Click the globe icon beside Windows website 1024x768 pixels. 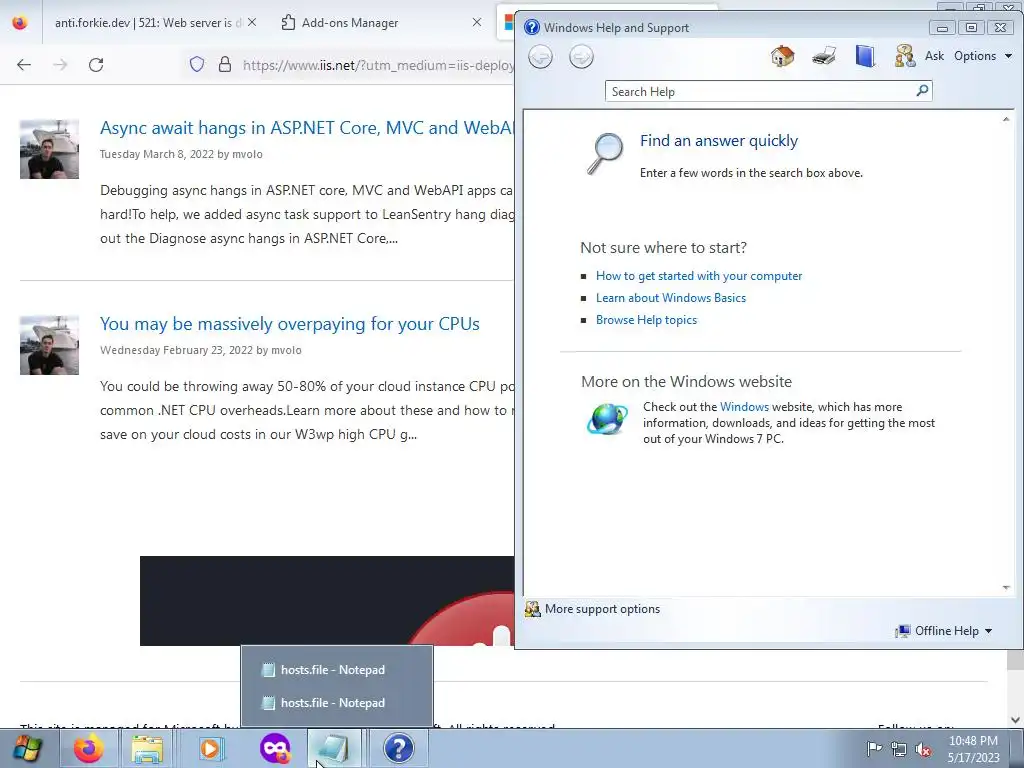pos(607,419)
